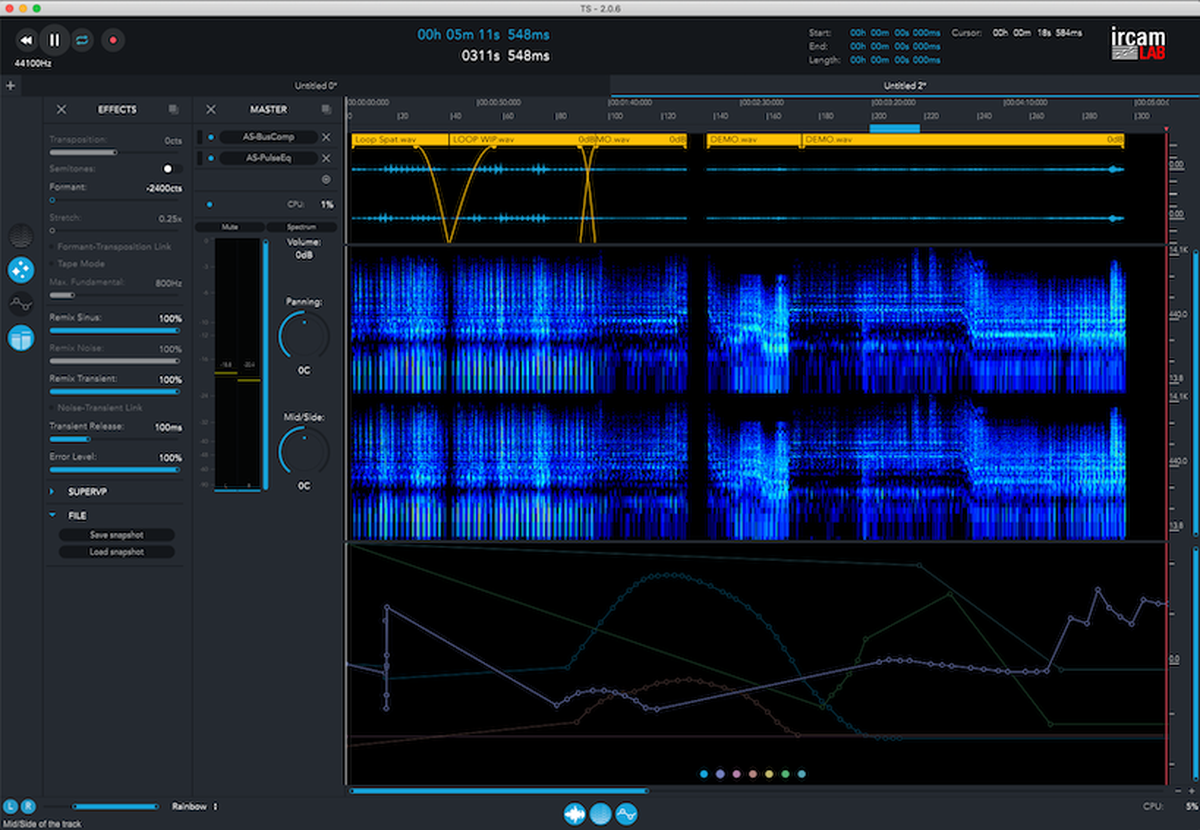
Task: Click the Save snapshot button
Action: (x=115, y=535)
